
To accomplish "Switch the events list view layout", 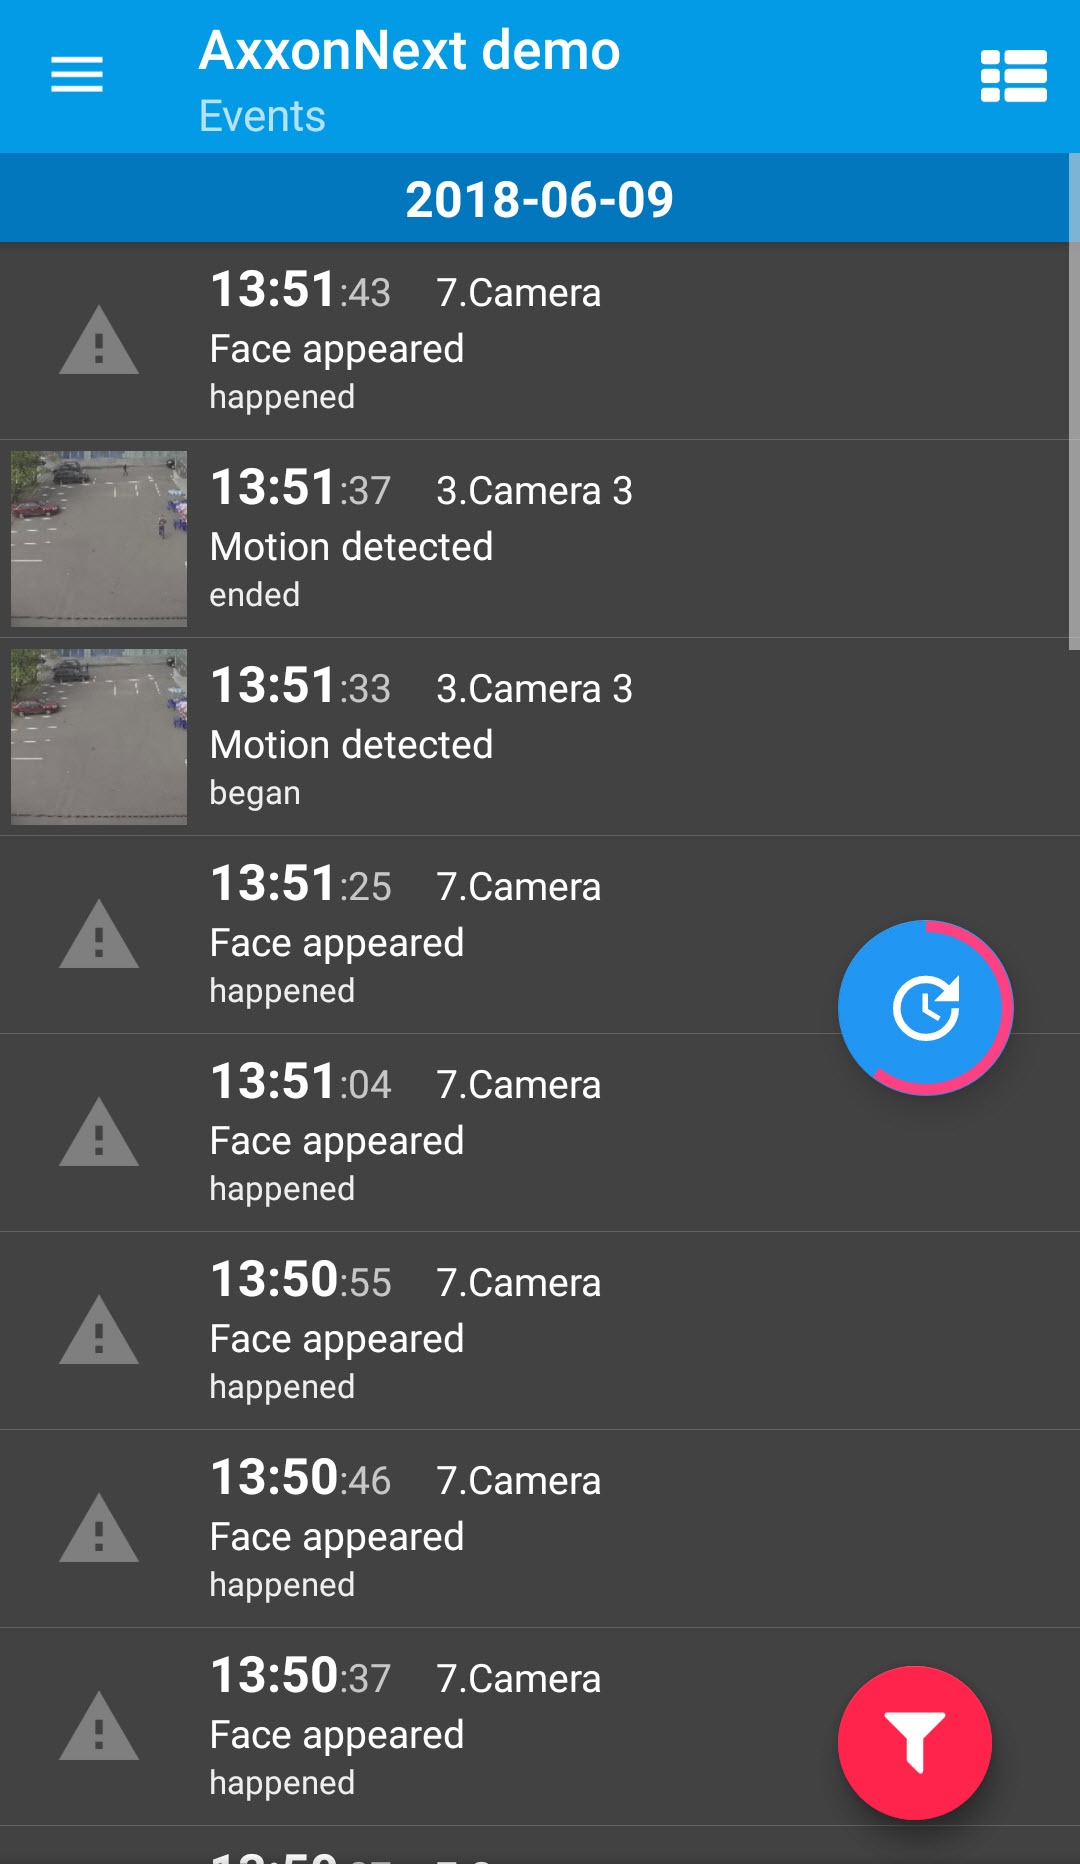I will [x=1013, y=76].
